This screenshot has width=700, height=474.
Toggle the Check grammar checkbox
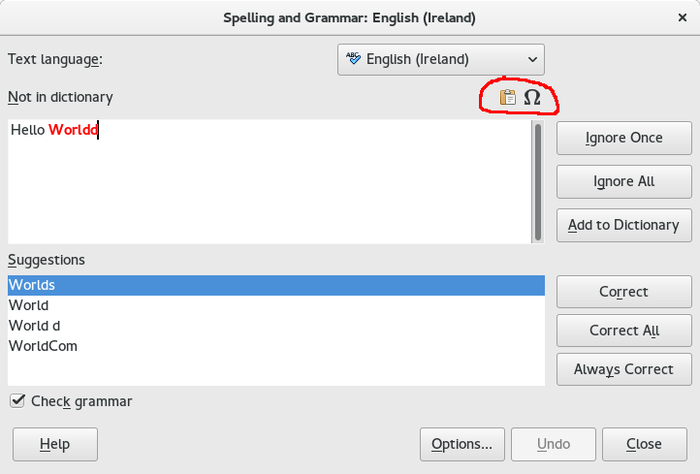pos(17,401)
